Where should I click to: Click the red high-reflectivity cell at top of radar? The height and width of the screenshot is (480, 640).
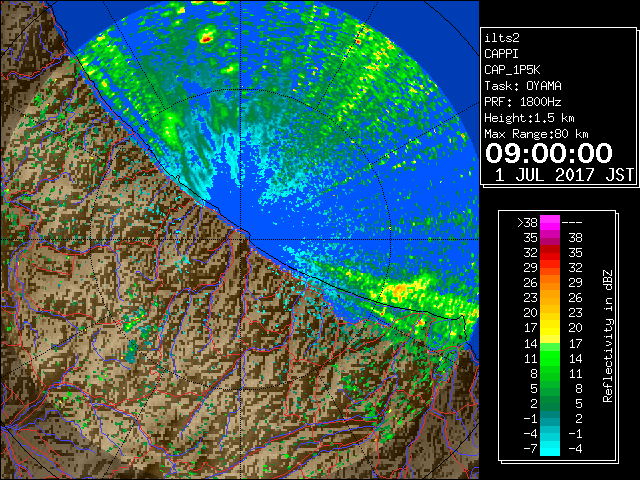tap(206, 39)
